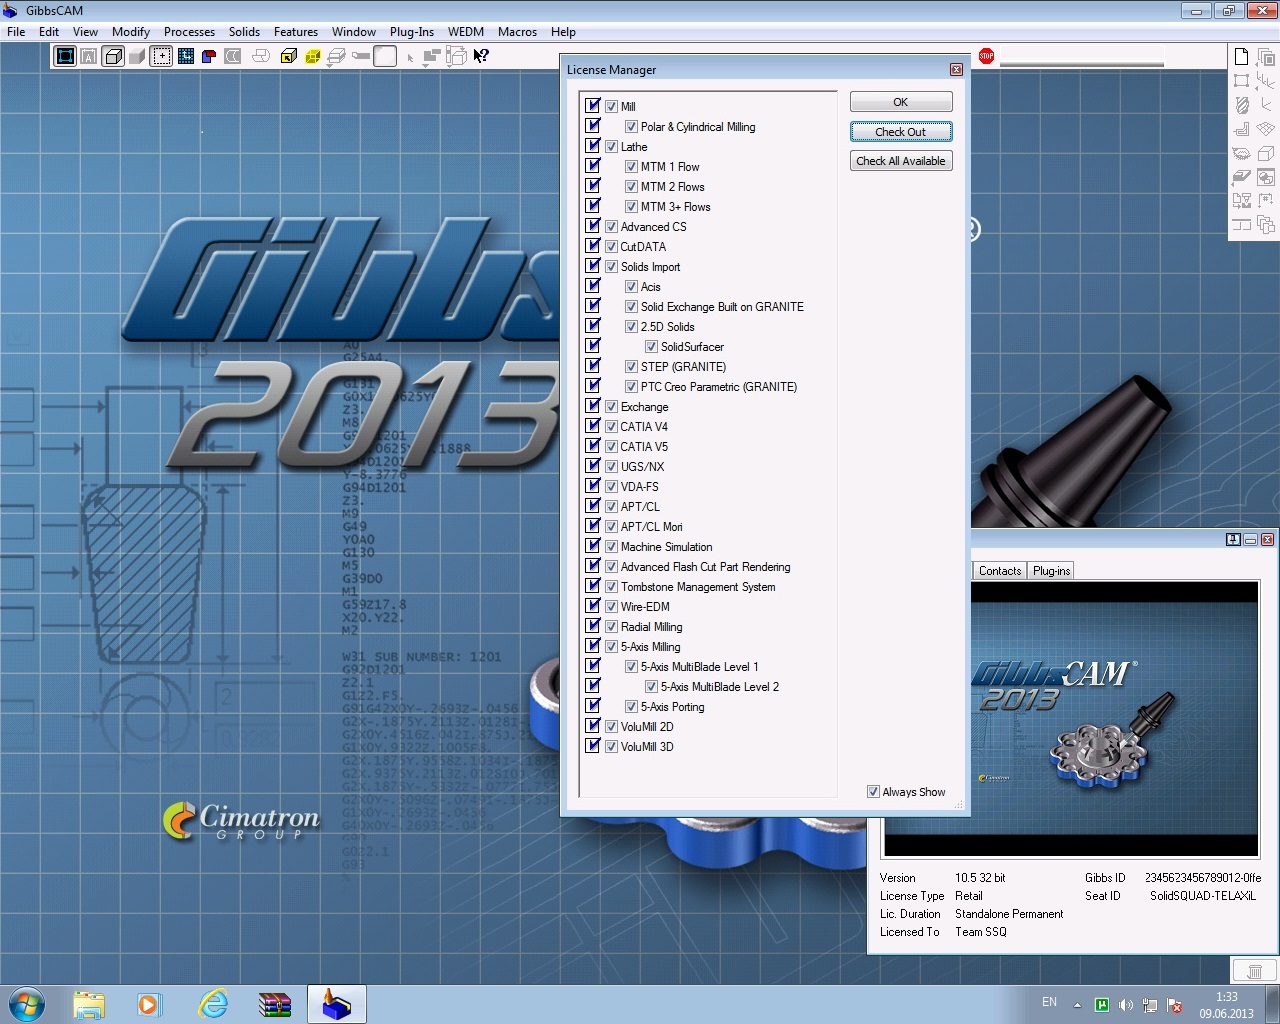Toggle the Always Show checkbox
This screenshot has width=1280, height=1024.
[873, 792]
